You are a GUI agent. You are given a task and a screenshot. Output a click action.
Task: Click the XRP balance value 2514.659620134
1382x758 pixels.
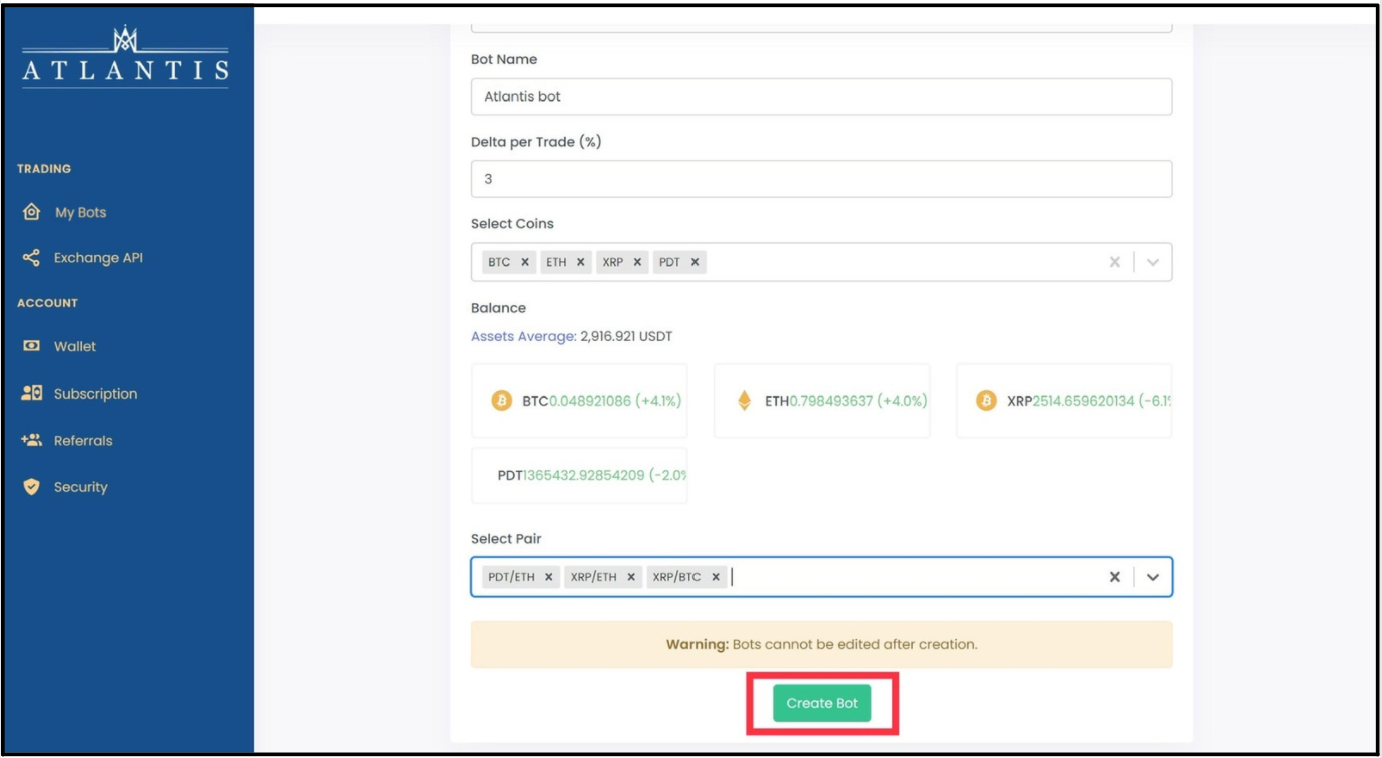(1083, 401)
